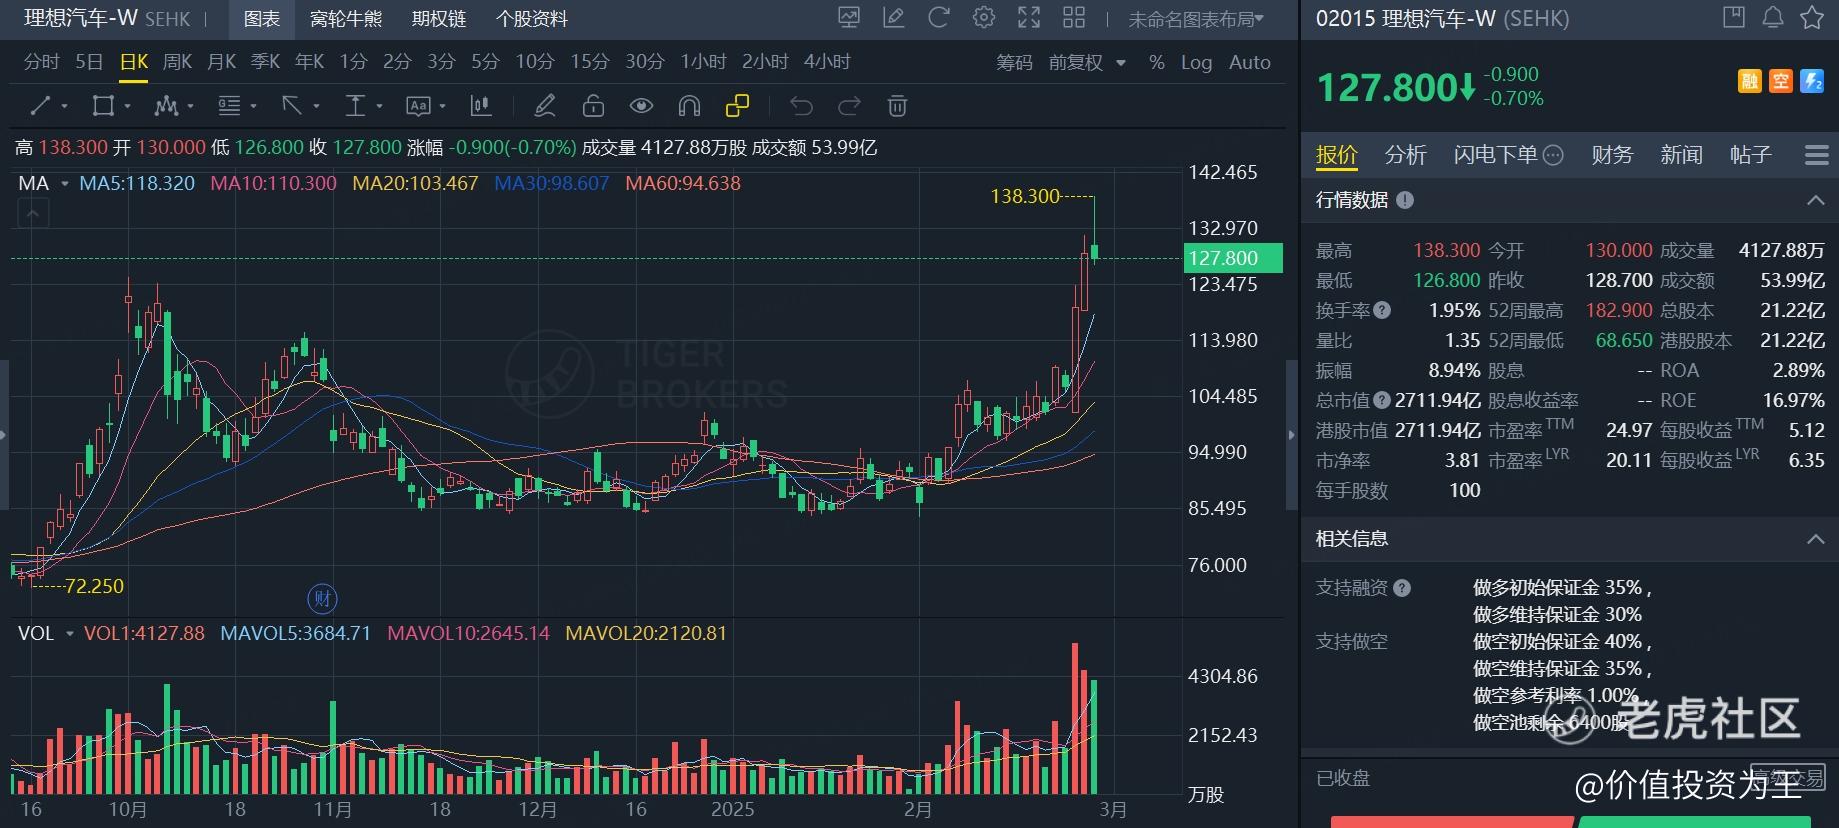This screenshot has width=1839, height=828.
Task: Collapse the 相关信息 section
Action: coord(1816,539)
